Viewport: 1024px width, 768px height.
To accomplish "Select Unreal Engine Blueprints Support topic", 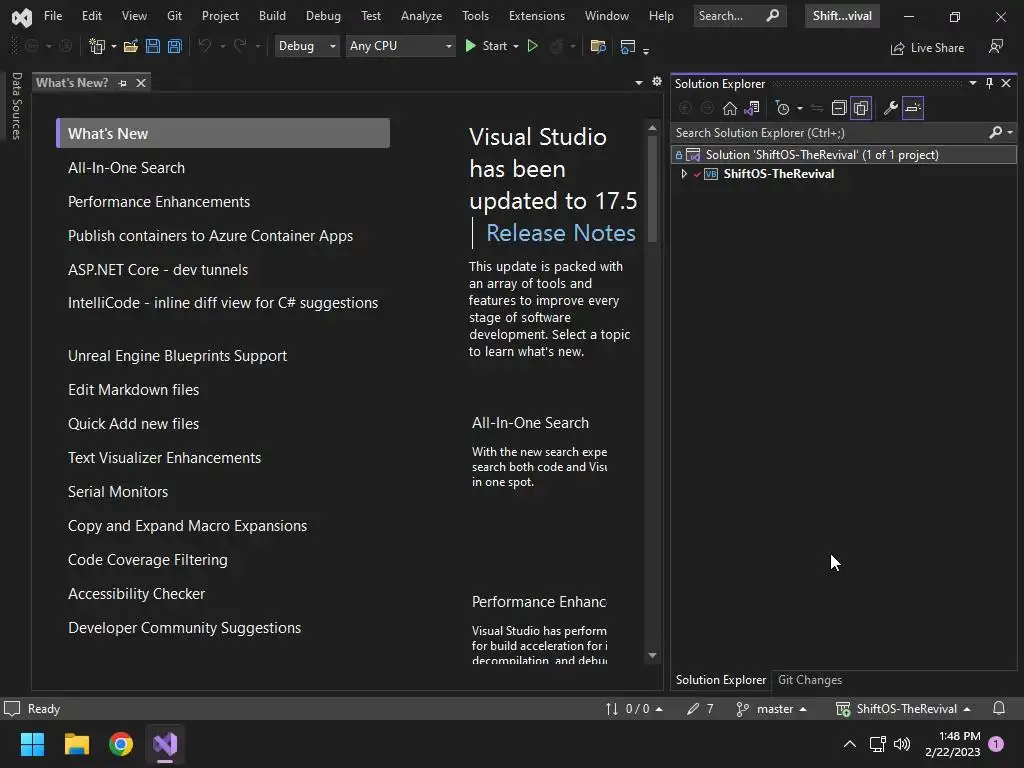I will click(178, 356).
